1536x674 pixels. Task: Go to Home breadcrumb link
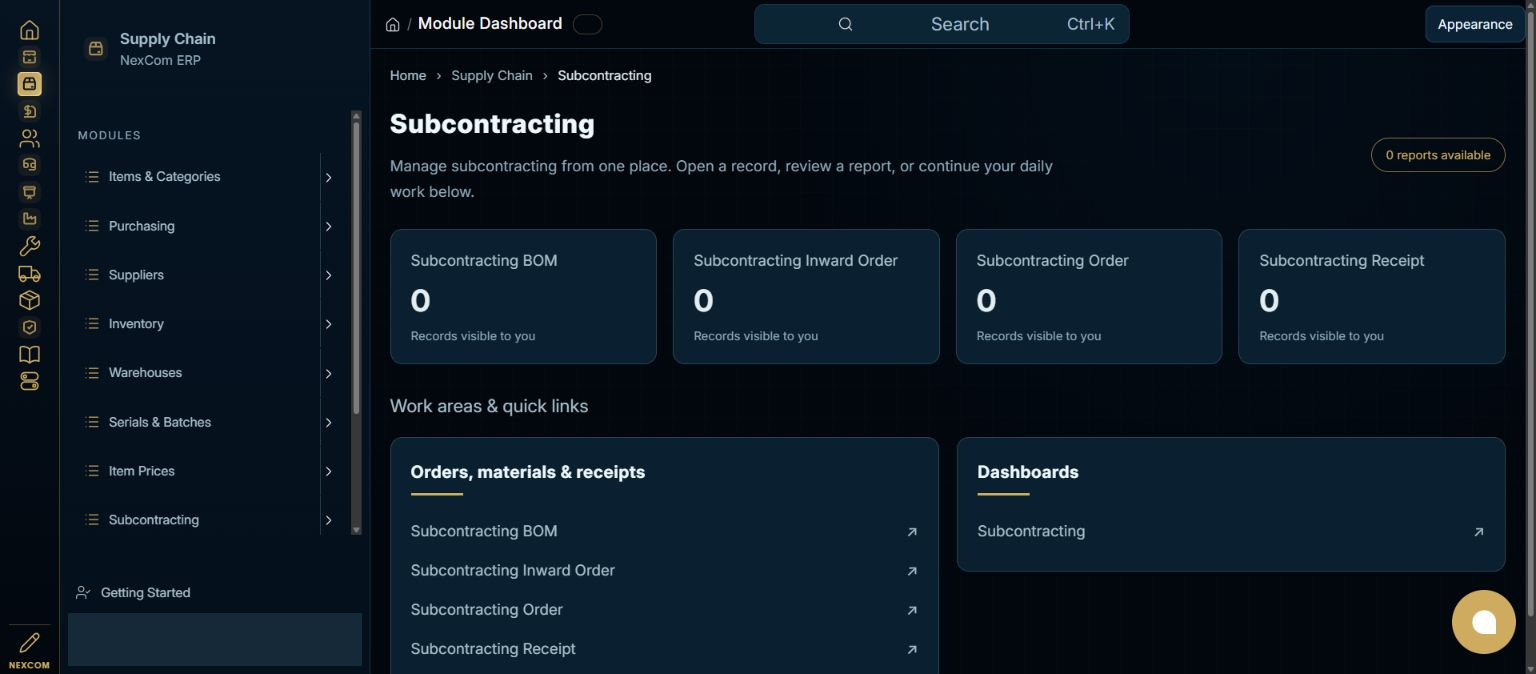(408, 75)
